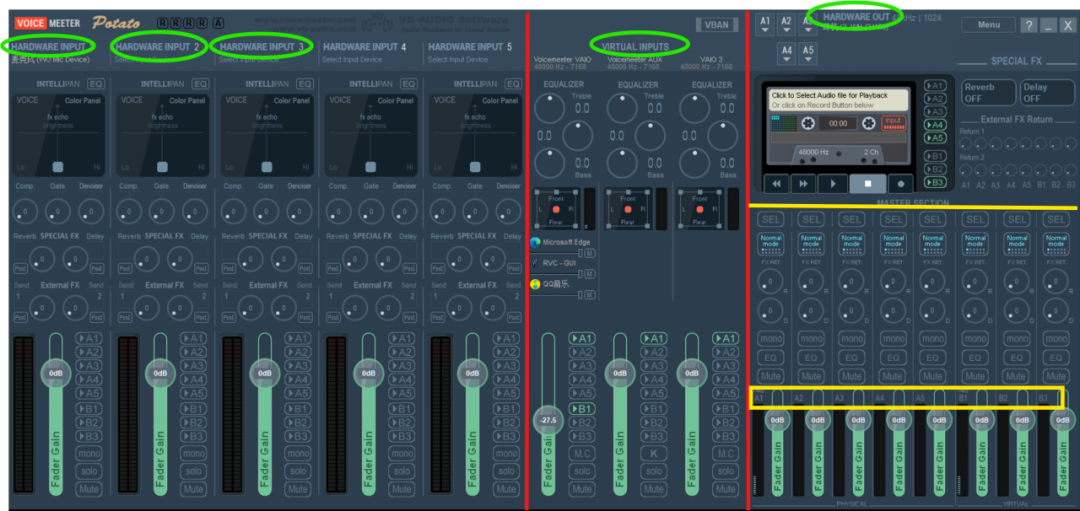Click the Microsoft Edge app volume icon
The image size is (1080, 511).
[x=535, y=242]
